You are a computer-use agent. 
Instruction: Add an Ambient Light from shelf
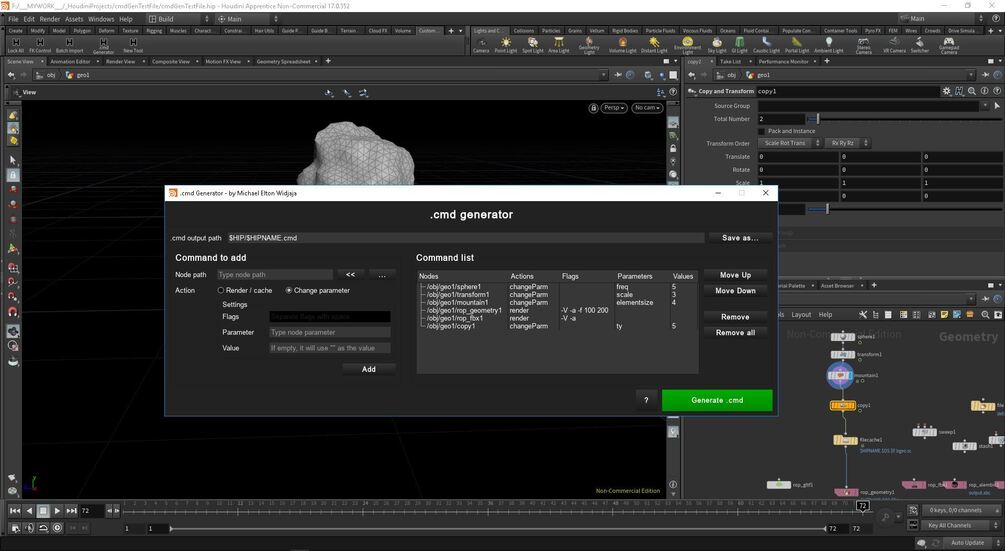pyautogui.click(x=829, y=45)
